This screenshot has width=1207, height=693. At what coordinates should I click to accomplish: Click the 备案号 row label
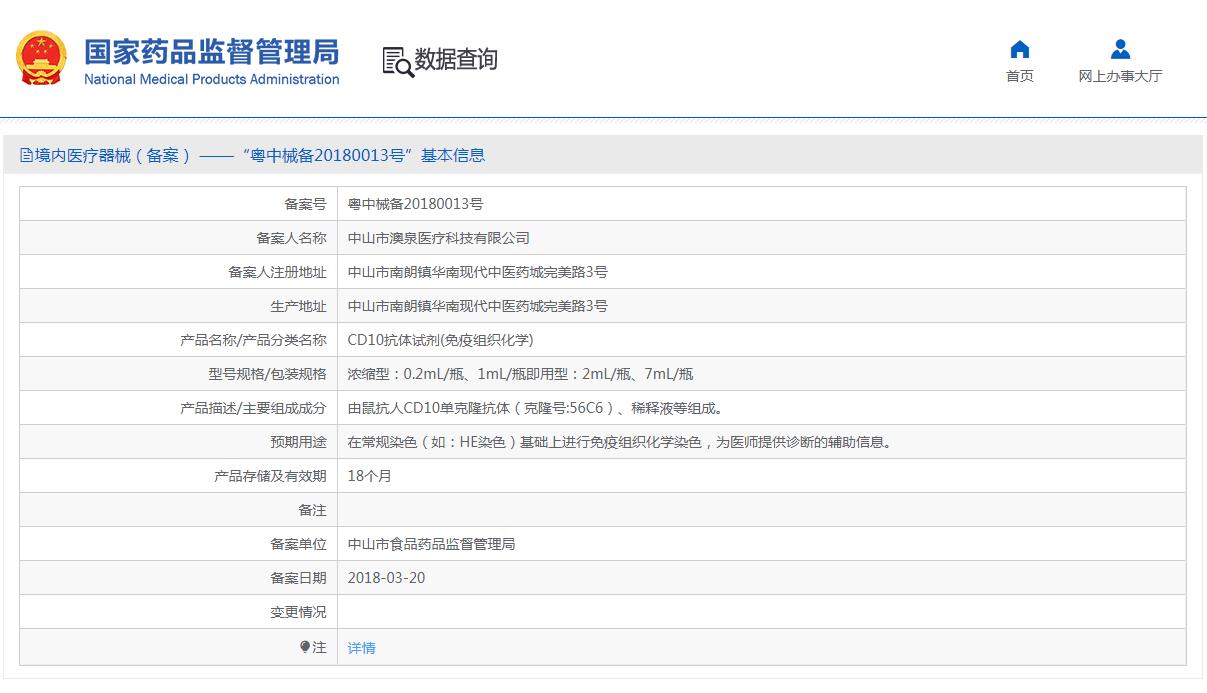pyautogui.click(x=305, y=204)
